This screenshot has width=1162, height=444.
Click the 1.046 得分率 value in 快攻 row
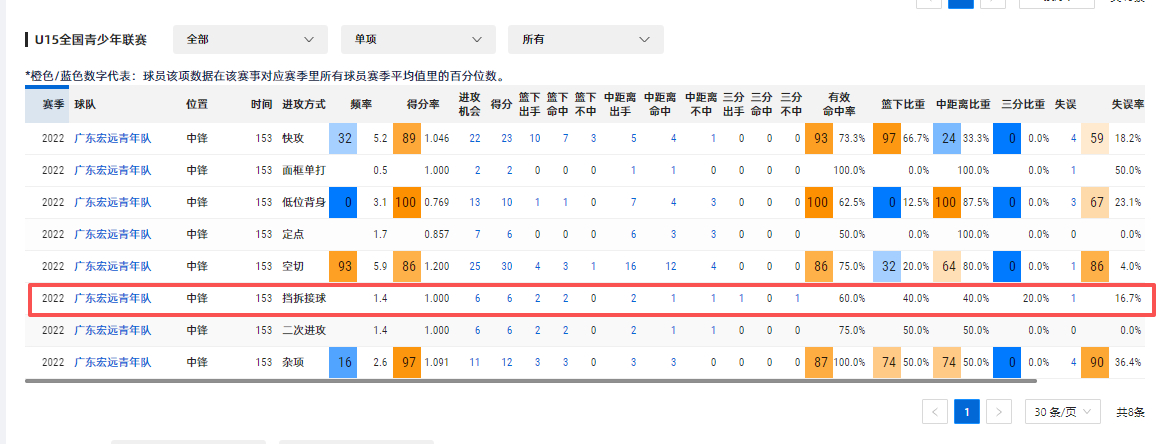436,139
